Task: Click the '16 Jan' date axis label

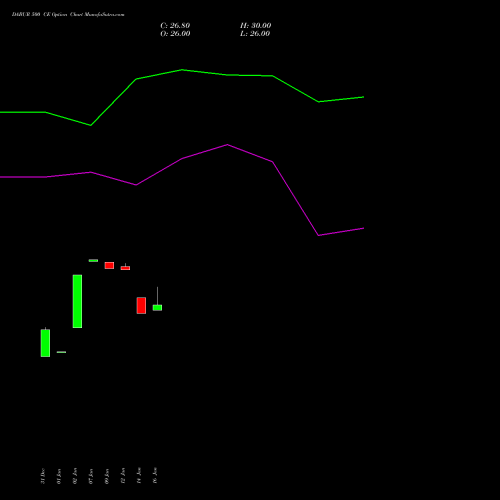Action: point(155,476)
